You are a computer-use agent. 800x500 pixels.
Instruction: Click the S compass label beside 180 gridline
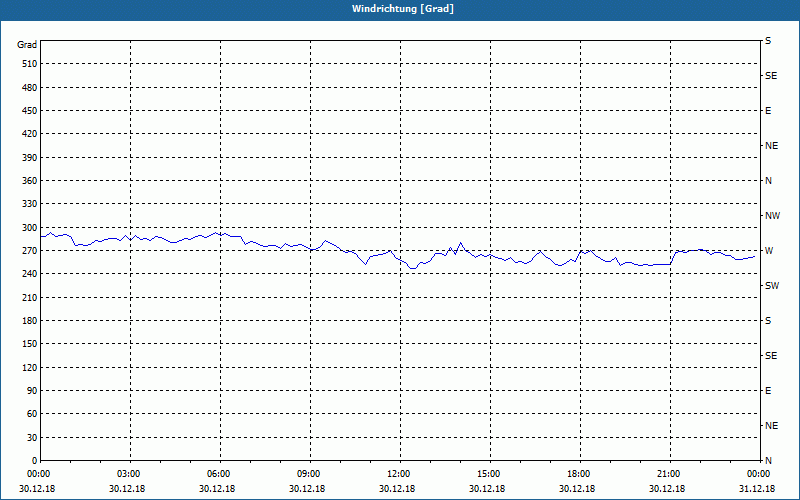click(x=768, y=321)
